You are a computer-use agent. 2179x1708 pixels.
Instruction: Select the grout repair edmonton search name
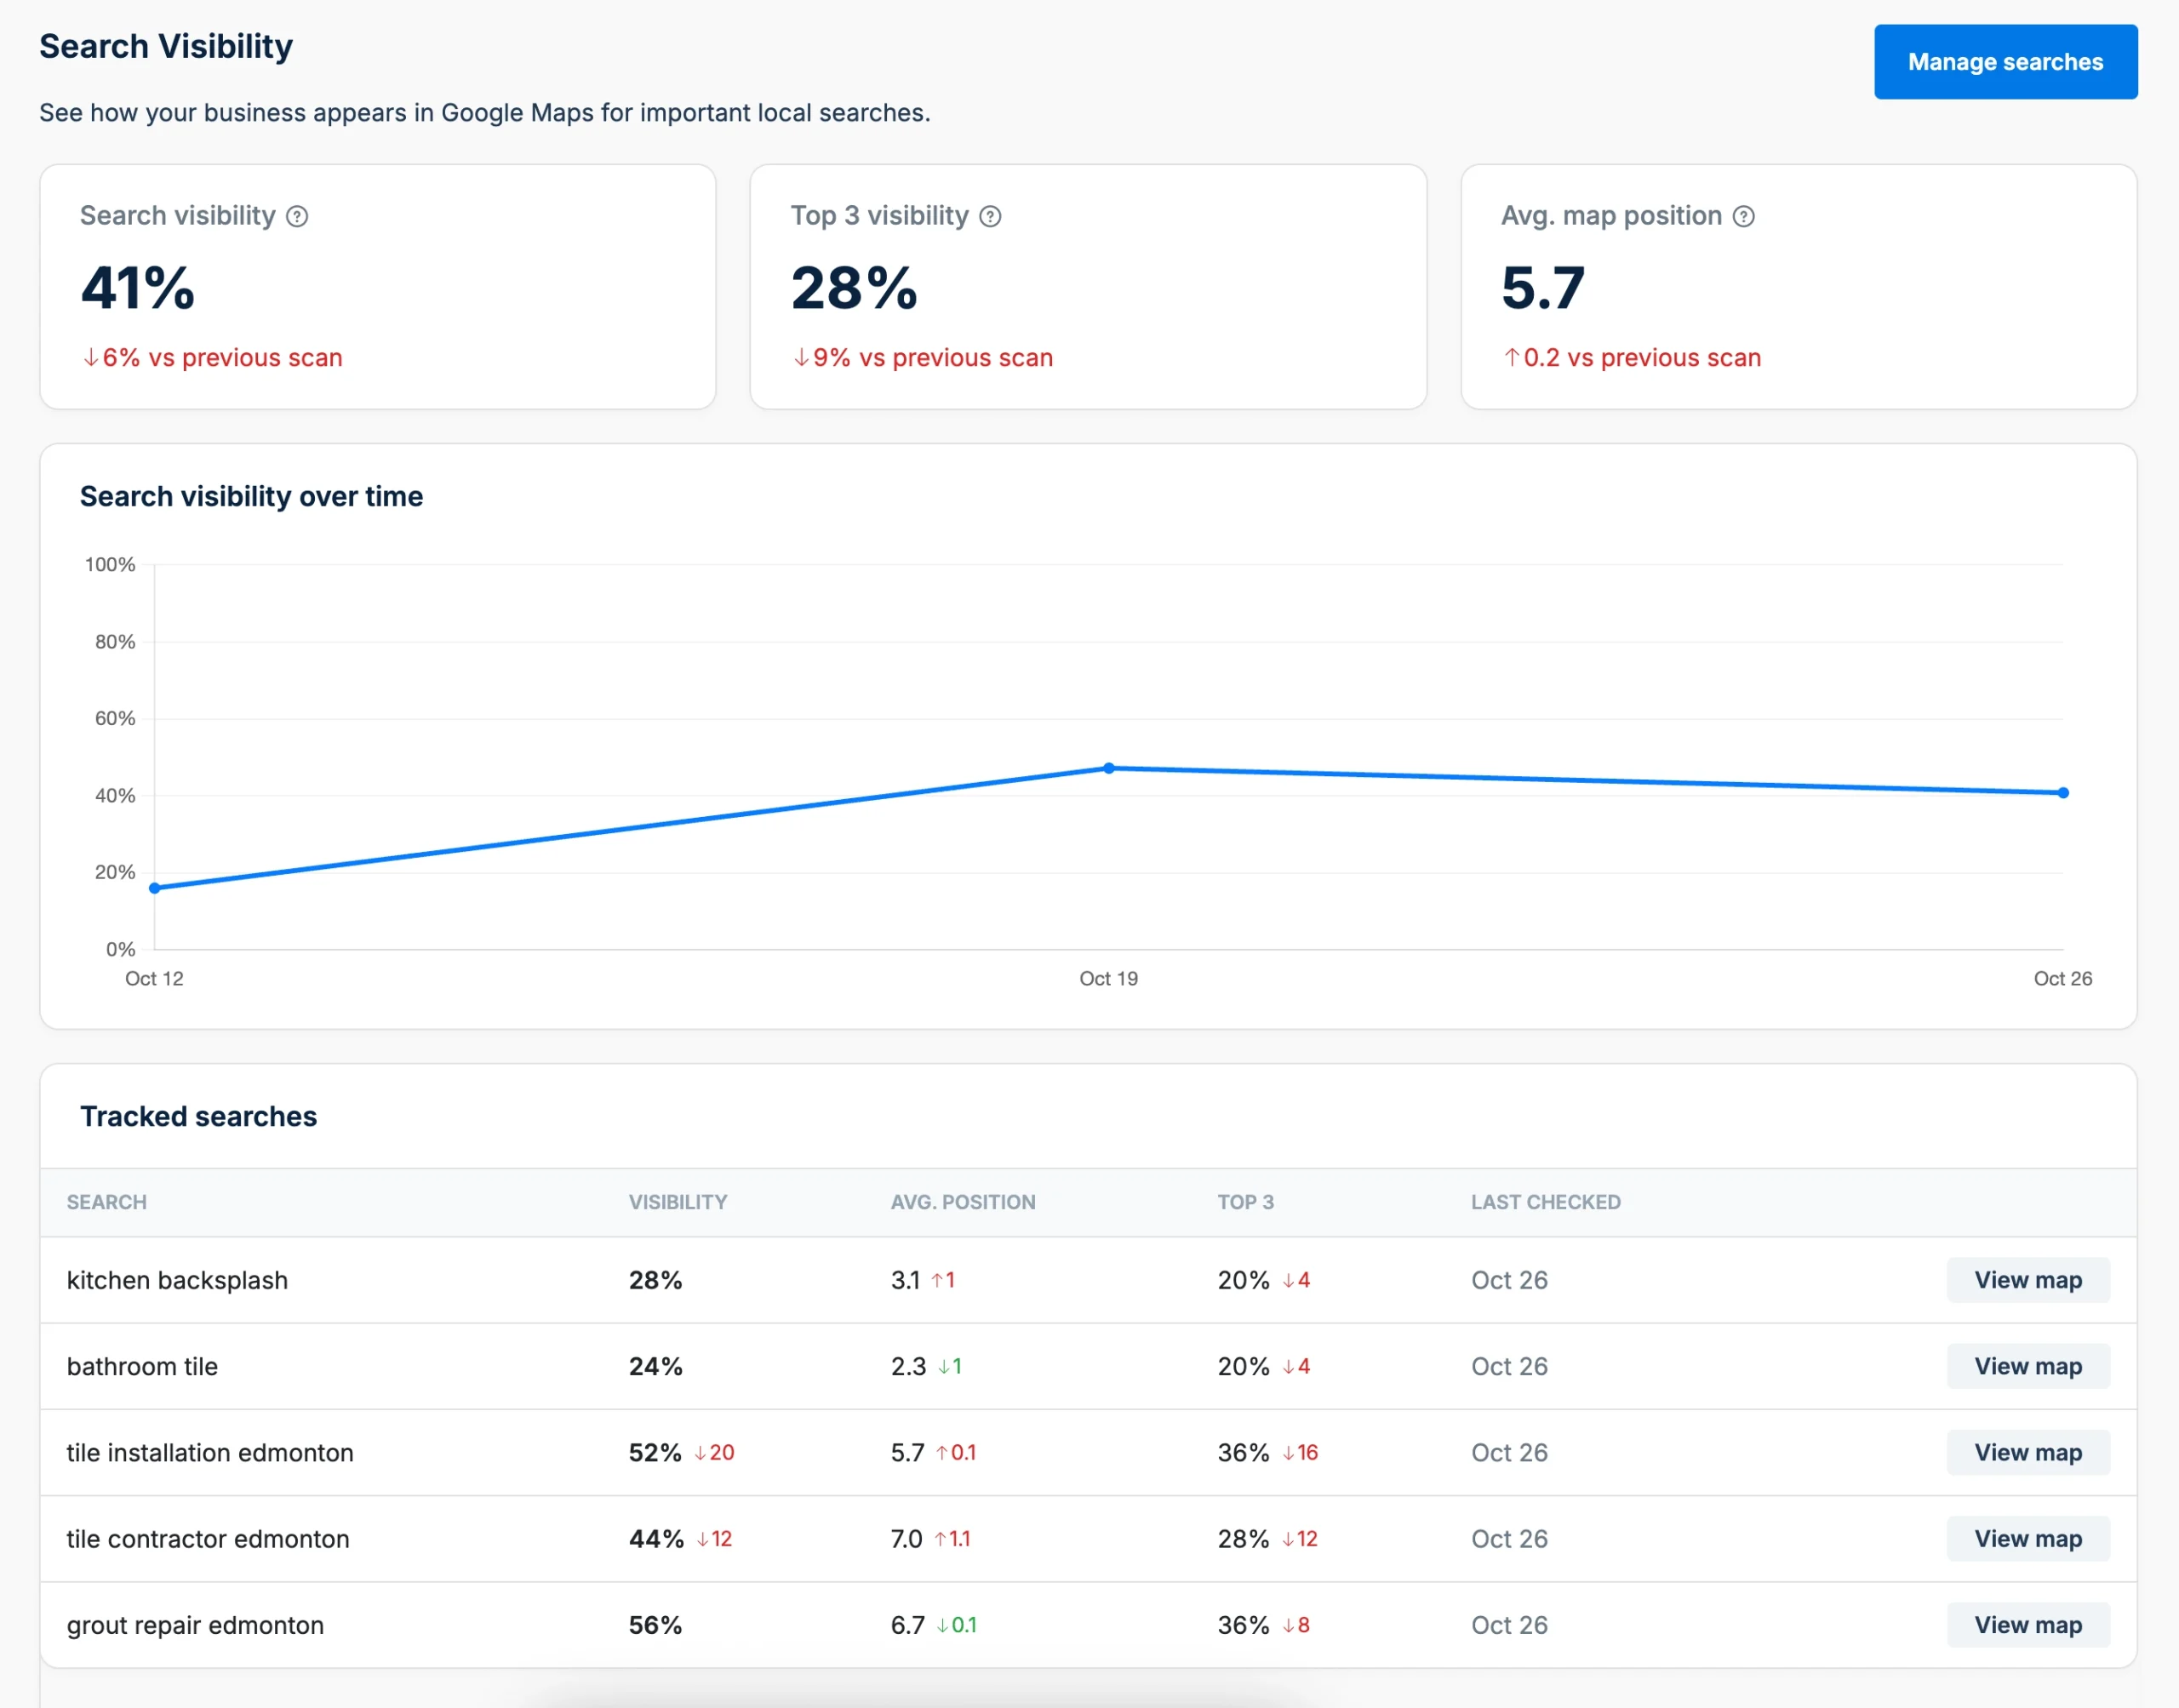[x=195, y=1625]
